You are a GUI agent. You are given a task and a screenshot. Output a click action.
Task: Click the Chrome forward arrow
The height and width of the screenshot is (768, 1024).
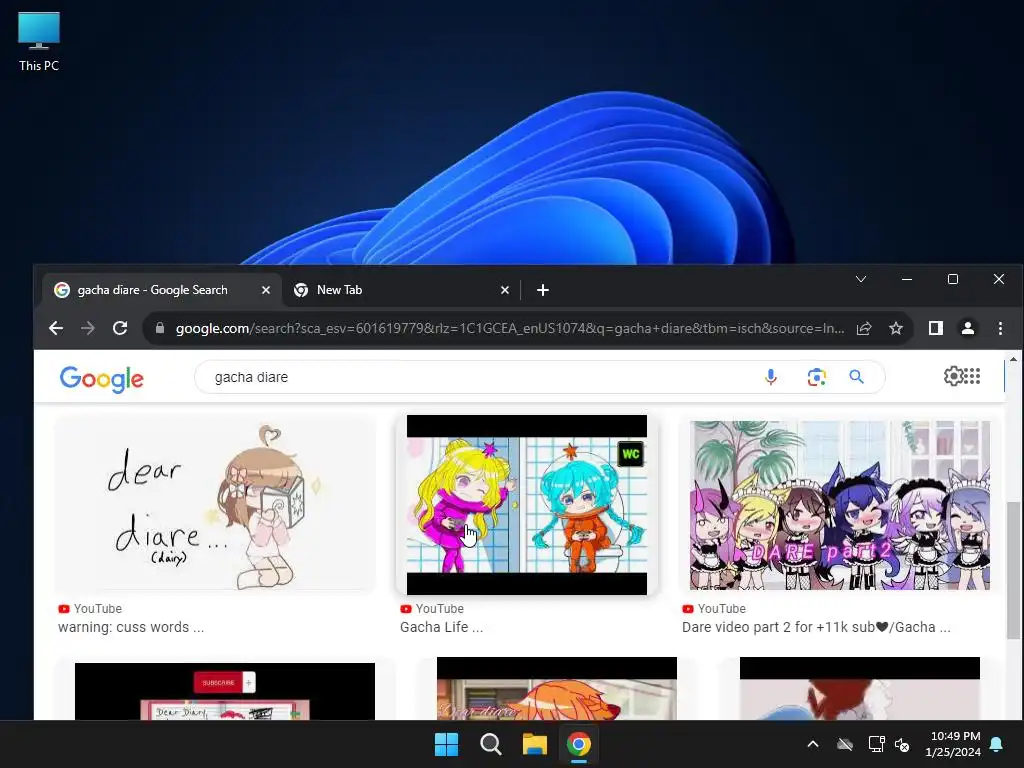pos(88,328)
